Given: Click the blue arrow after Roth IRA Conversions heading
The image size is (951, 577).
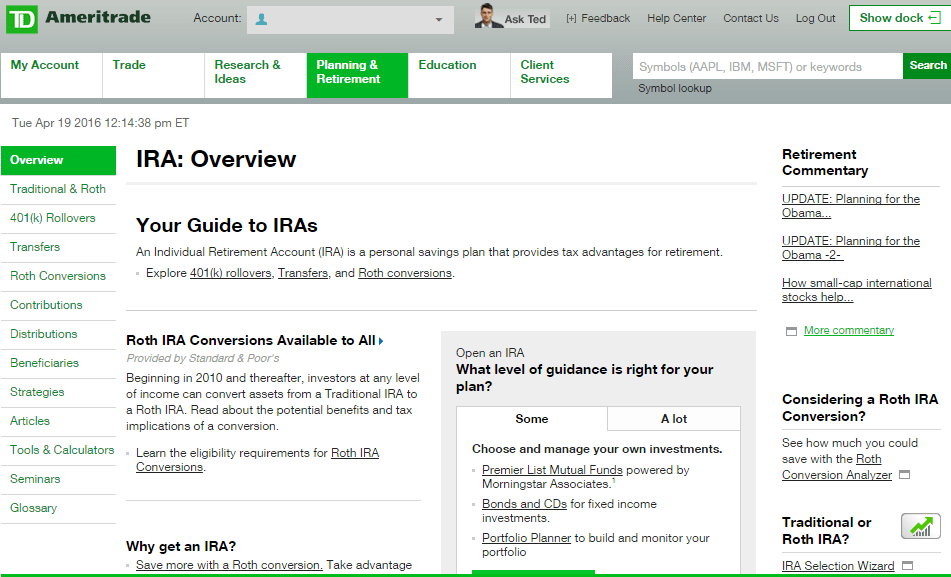Looking at the screenshot, I should (x=381, y=341).
